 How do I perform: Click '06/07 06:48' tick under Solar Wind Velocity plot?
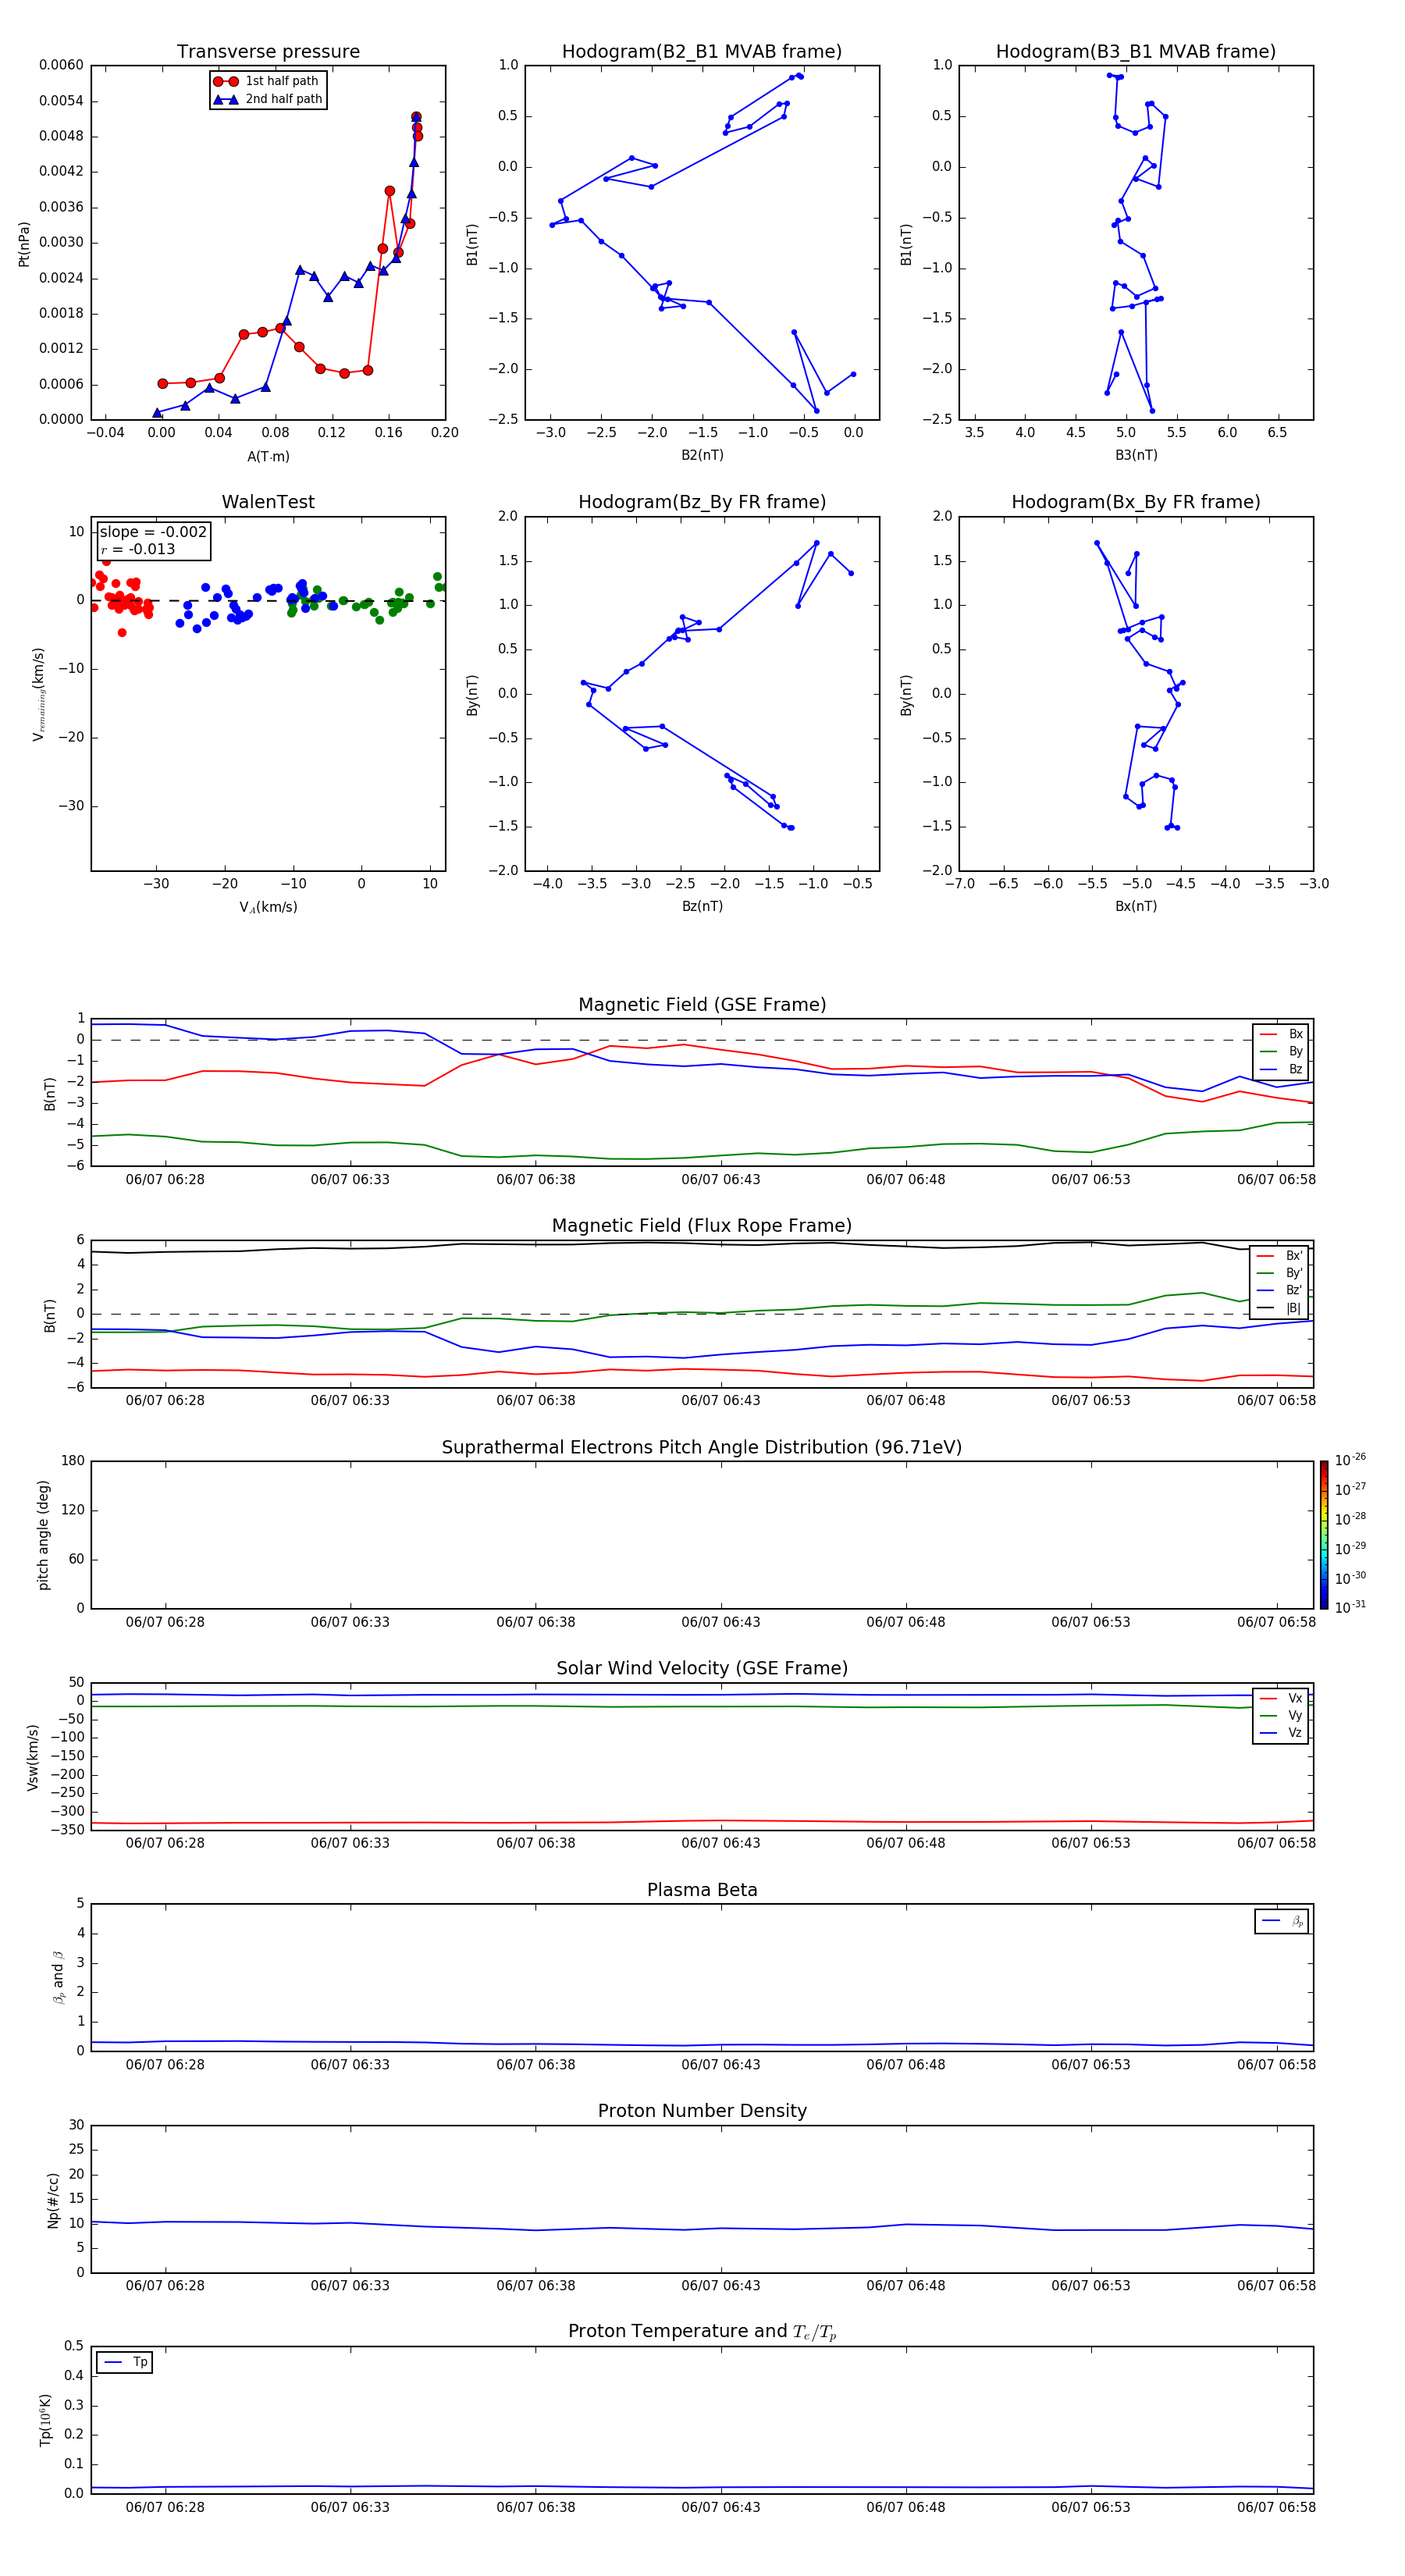[906, 1843]
